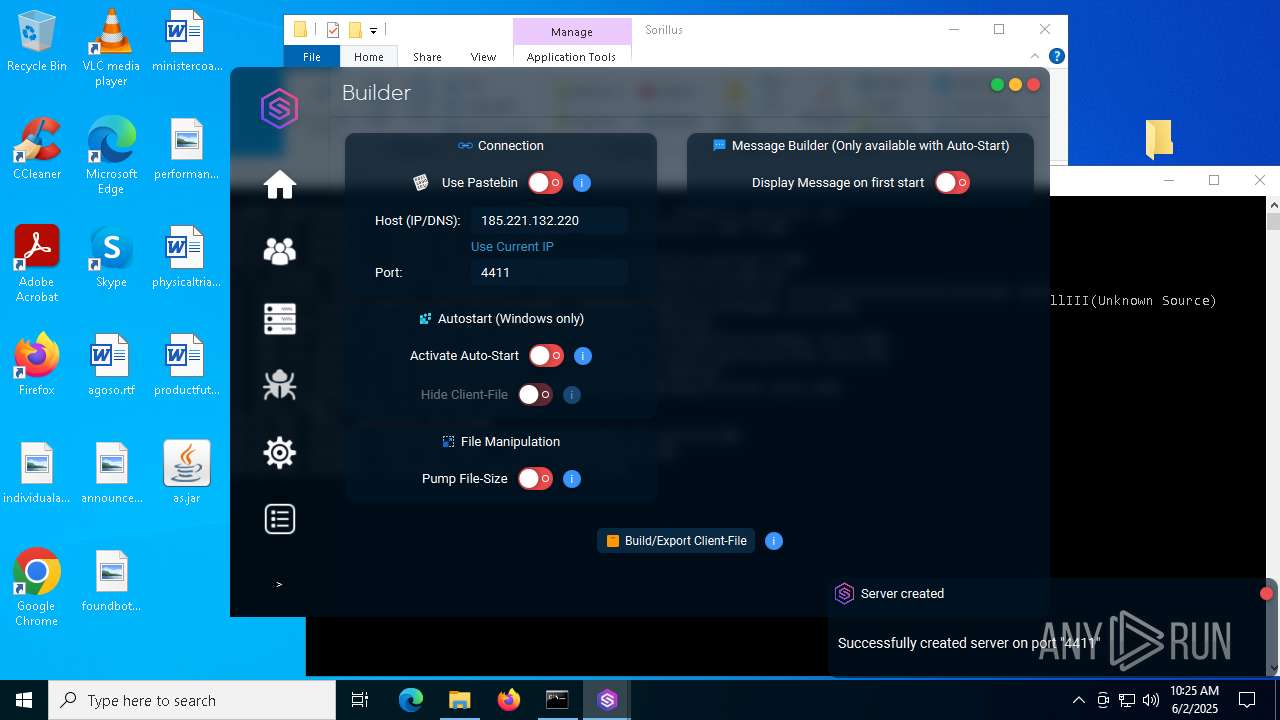Screen dimensions: 1280x720
Task: Open Explorer help question icon
Action: [x=1056, y=56]
